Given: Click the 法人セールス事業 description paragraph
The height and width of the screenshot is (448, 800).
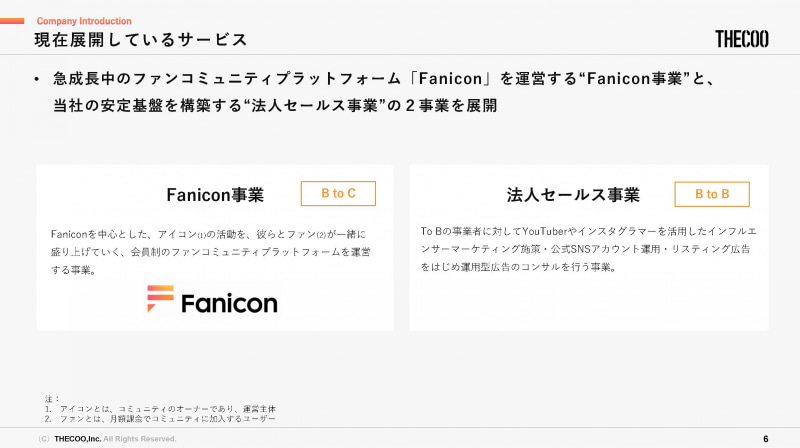Looking at the screenshot, I should [586, 249].
